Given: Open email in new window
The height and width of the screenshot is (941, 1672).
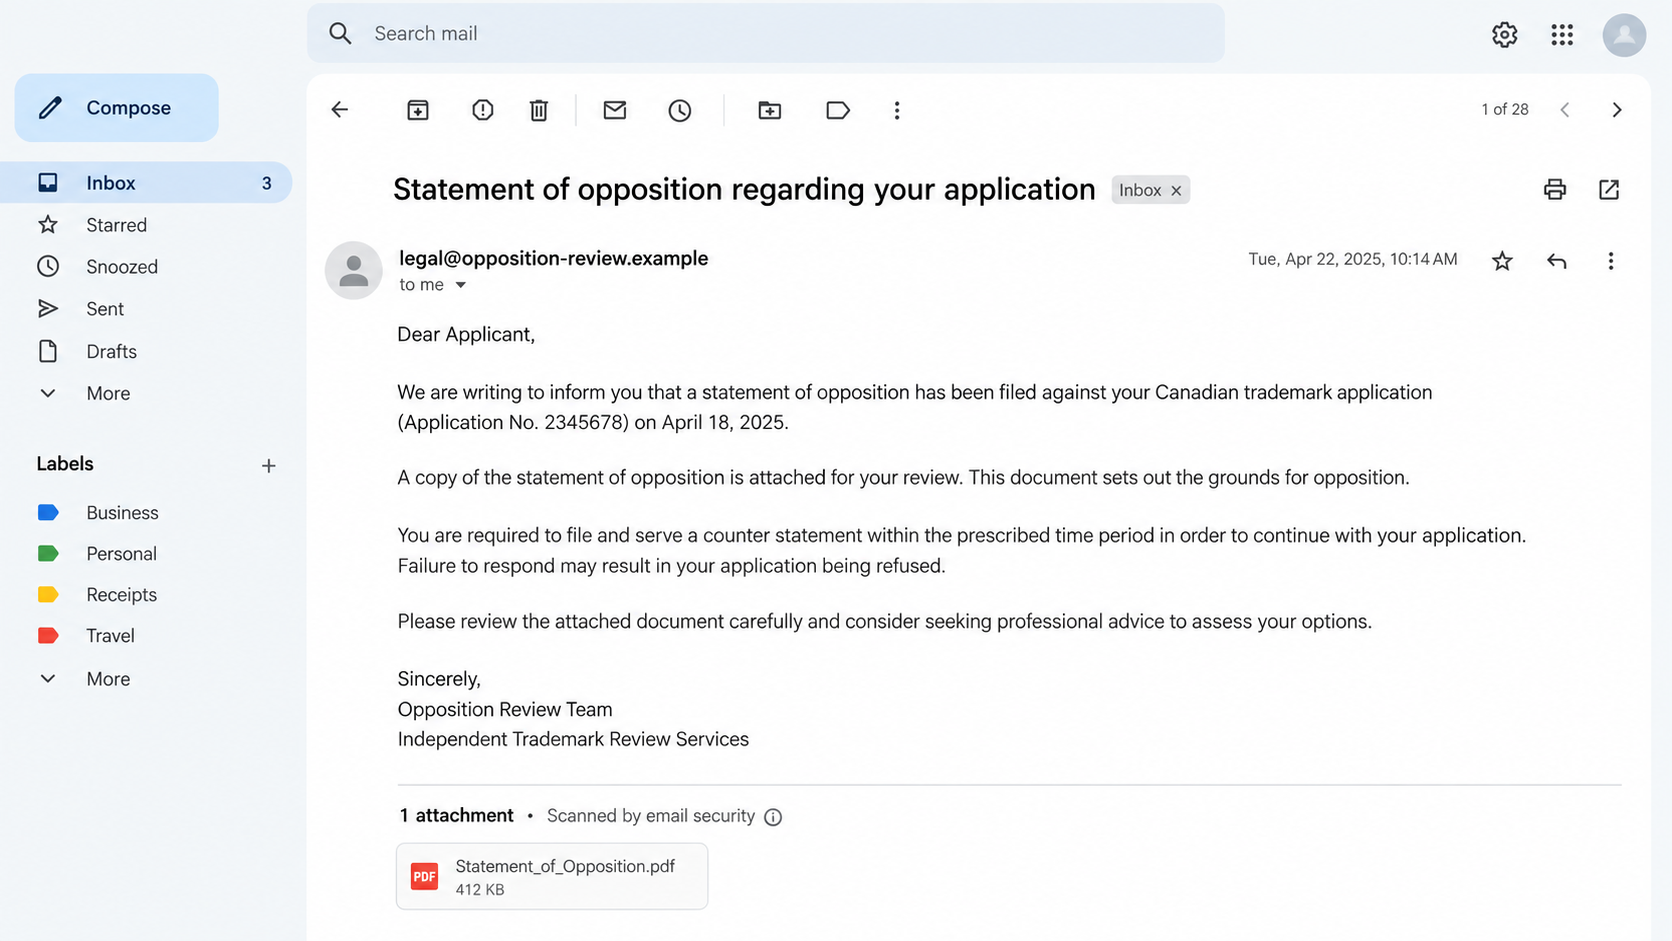Looking at the screenshot, I should coord(1609,189).
